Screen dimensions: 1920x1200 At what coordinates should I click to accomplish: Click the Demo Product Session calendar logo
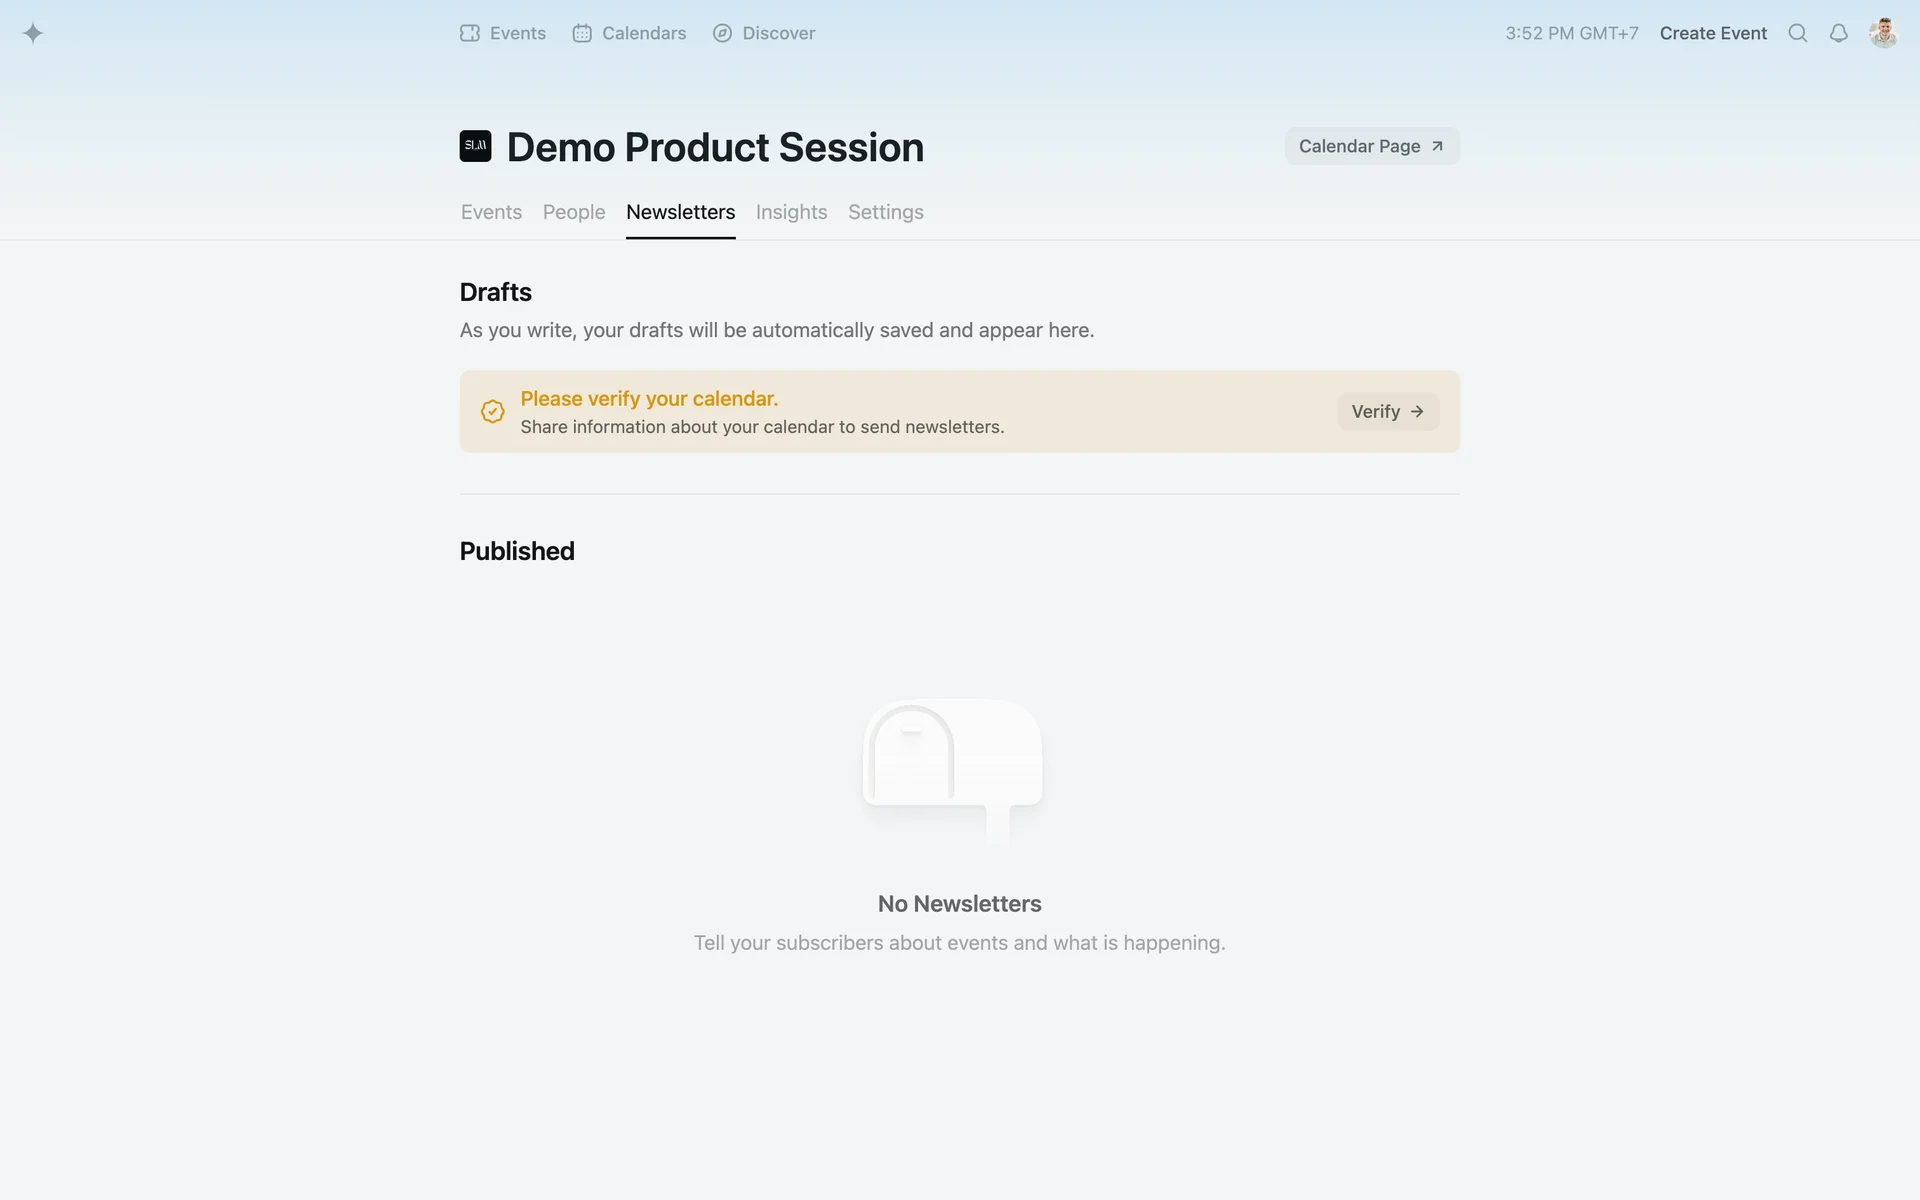tap(475, 146)
